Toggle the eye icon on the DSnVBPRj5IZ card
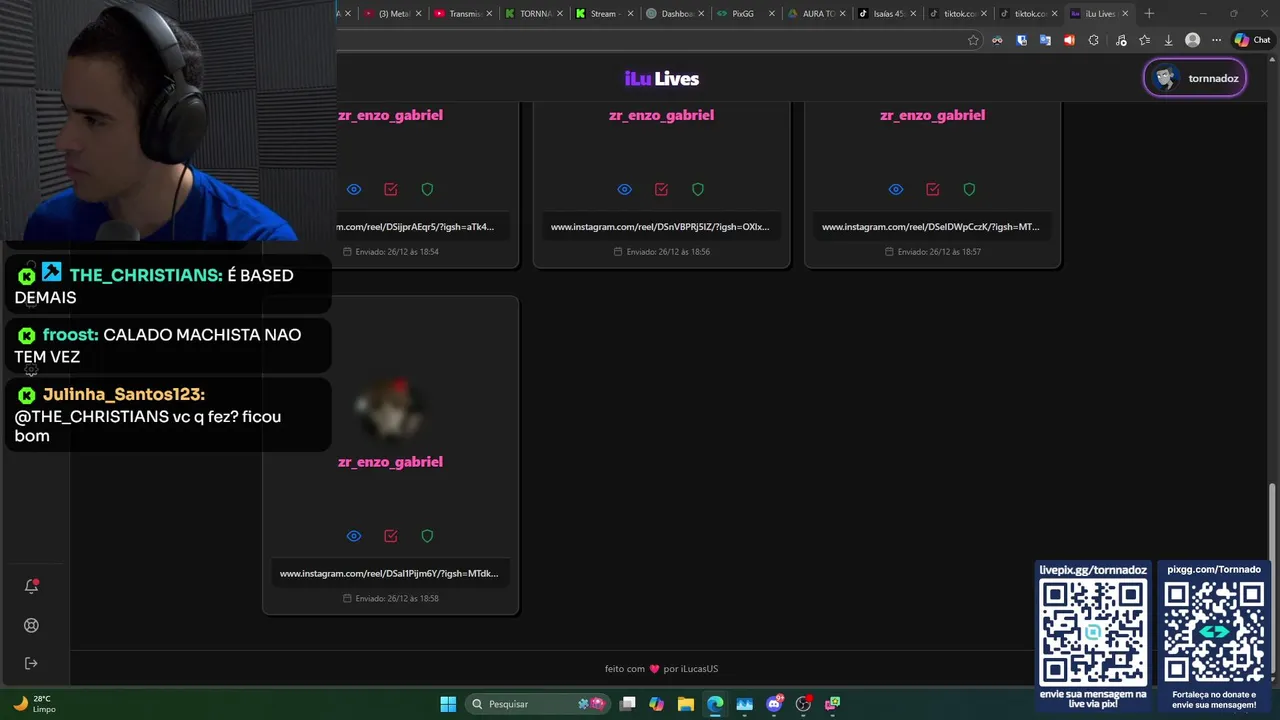 [x=624, y=189]
